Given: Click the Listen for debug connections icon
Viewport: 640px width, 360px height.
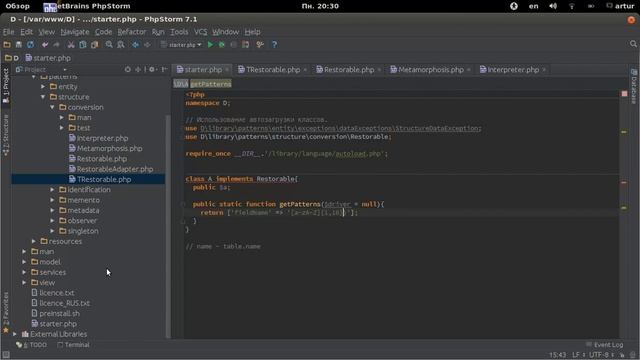Looking at the screenshot, I should point(245,44).
